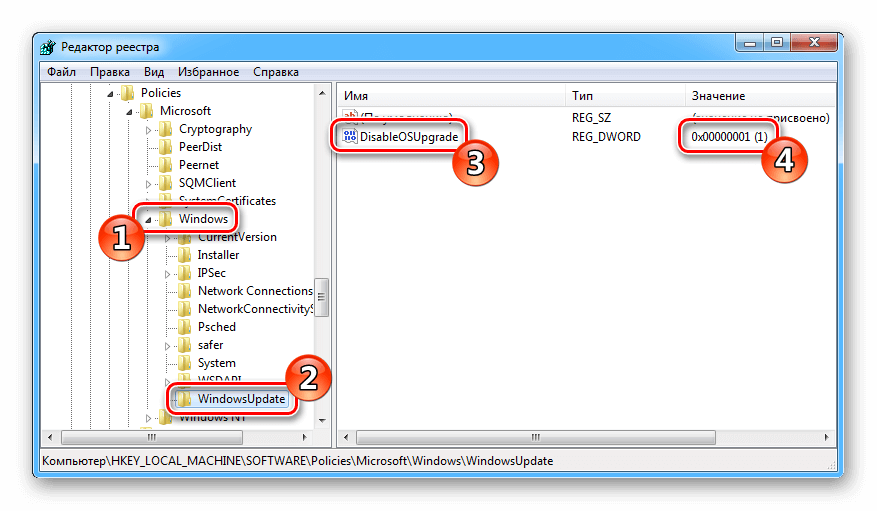Click the values pane scroll right arrow
The image size is (877, 511).
click(827, 437)
